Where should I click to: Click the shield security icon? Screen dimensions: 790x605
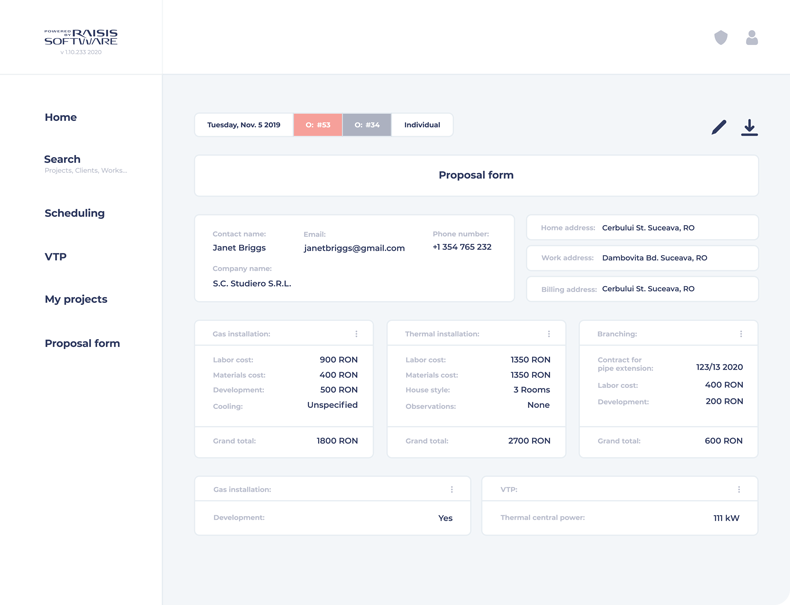pos(720,37)
